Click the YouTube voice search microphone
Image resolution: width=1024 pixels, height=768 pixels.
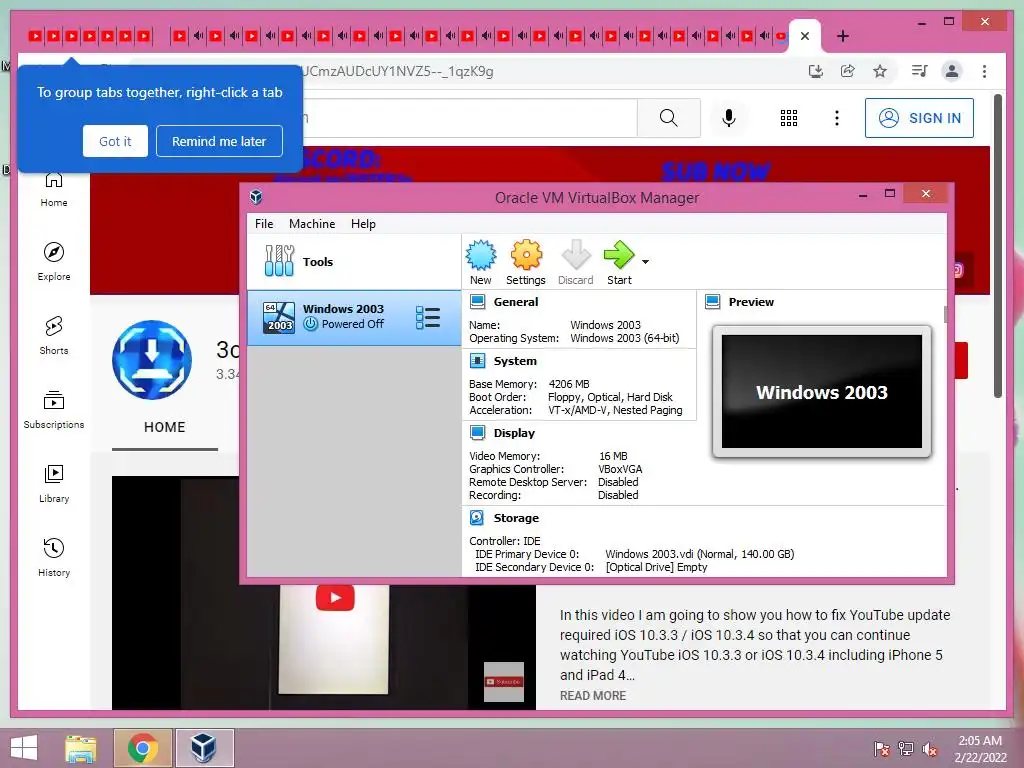tap(729, 118)
